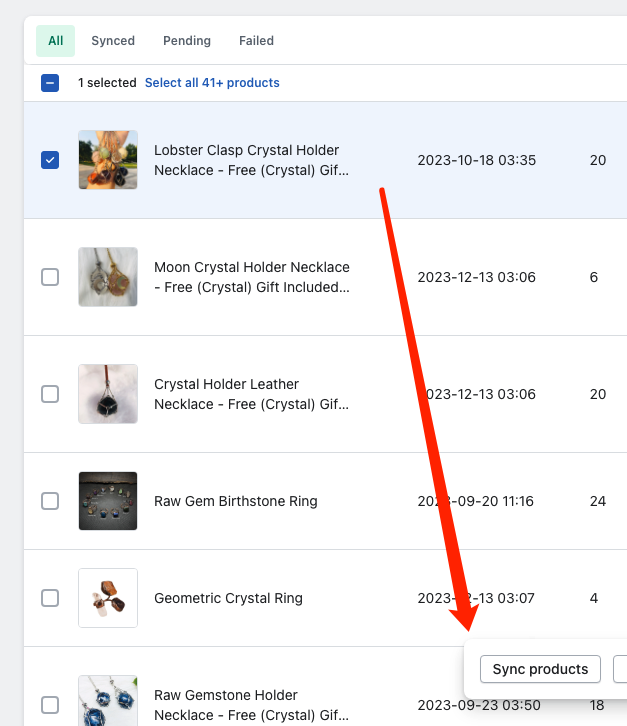Click the Raw Gem Birthstone Ring thumbnail
Viewport: 627px width, 726px height.
[x=108, y=501]
